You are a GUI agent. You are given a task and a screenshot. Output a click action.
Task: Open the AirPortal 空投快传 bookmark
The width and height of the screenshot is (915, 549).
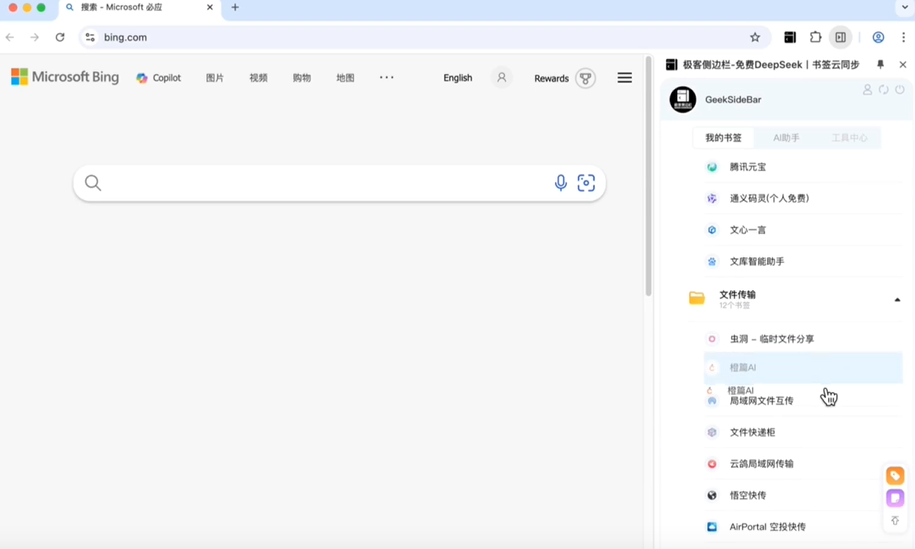803,527
